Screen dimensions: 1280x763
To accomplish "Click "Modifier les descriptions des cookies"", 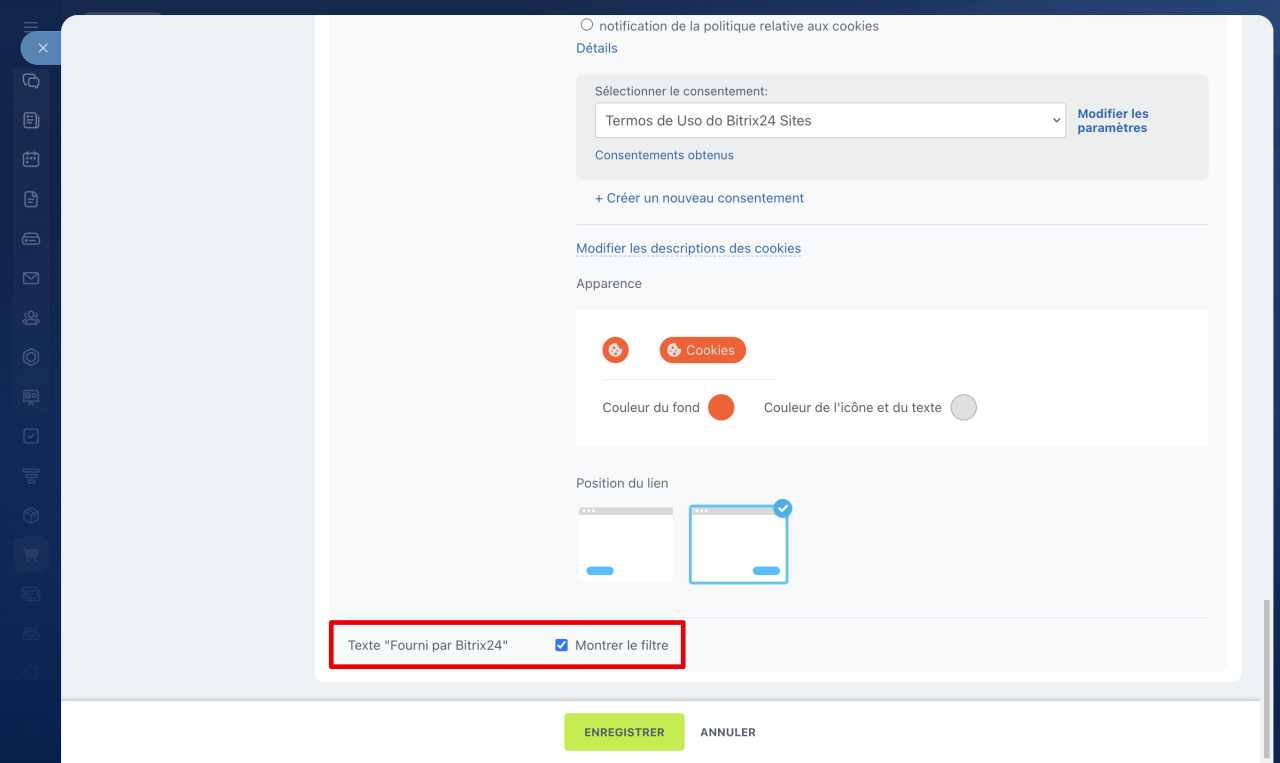I will point(688,248).
